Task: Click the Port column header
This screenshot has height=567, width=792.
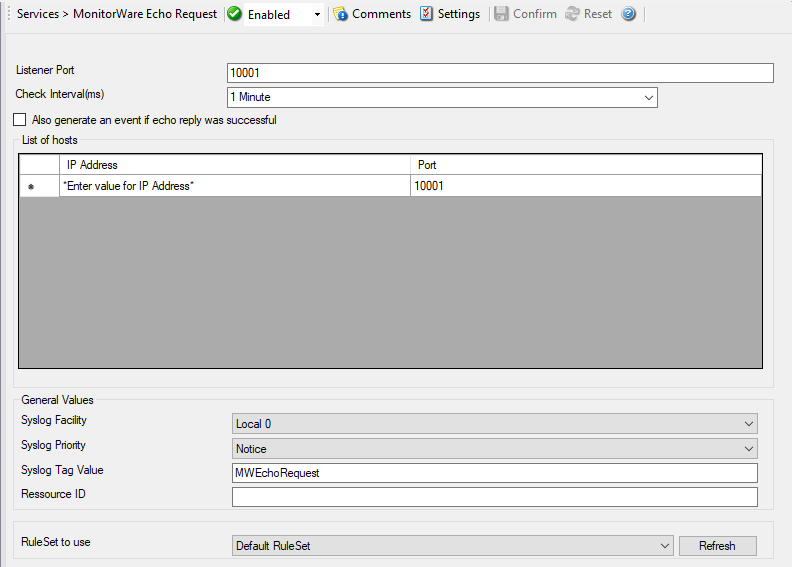Action: point(585,165)
